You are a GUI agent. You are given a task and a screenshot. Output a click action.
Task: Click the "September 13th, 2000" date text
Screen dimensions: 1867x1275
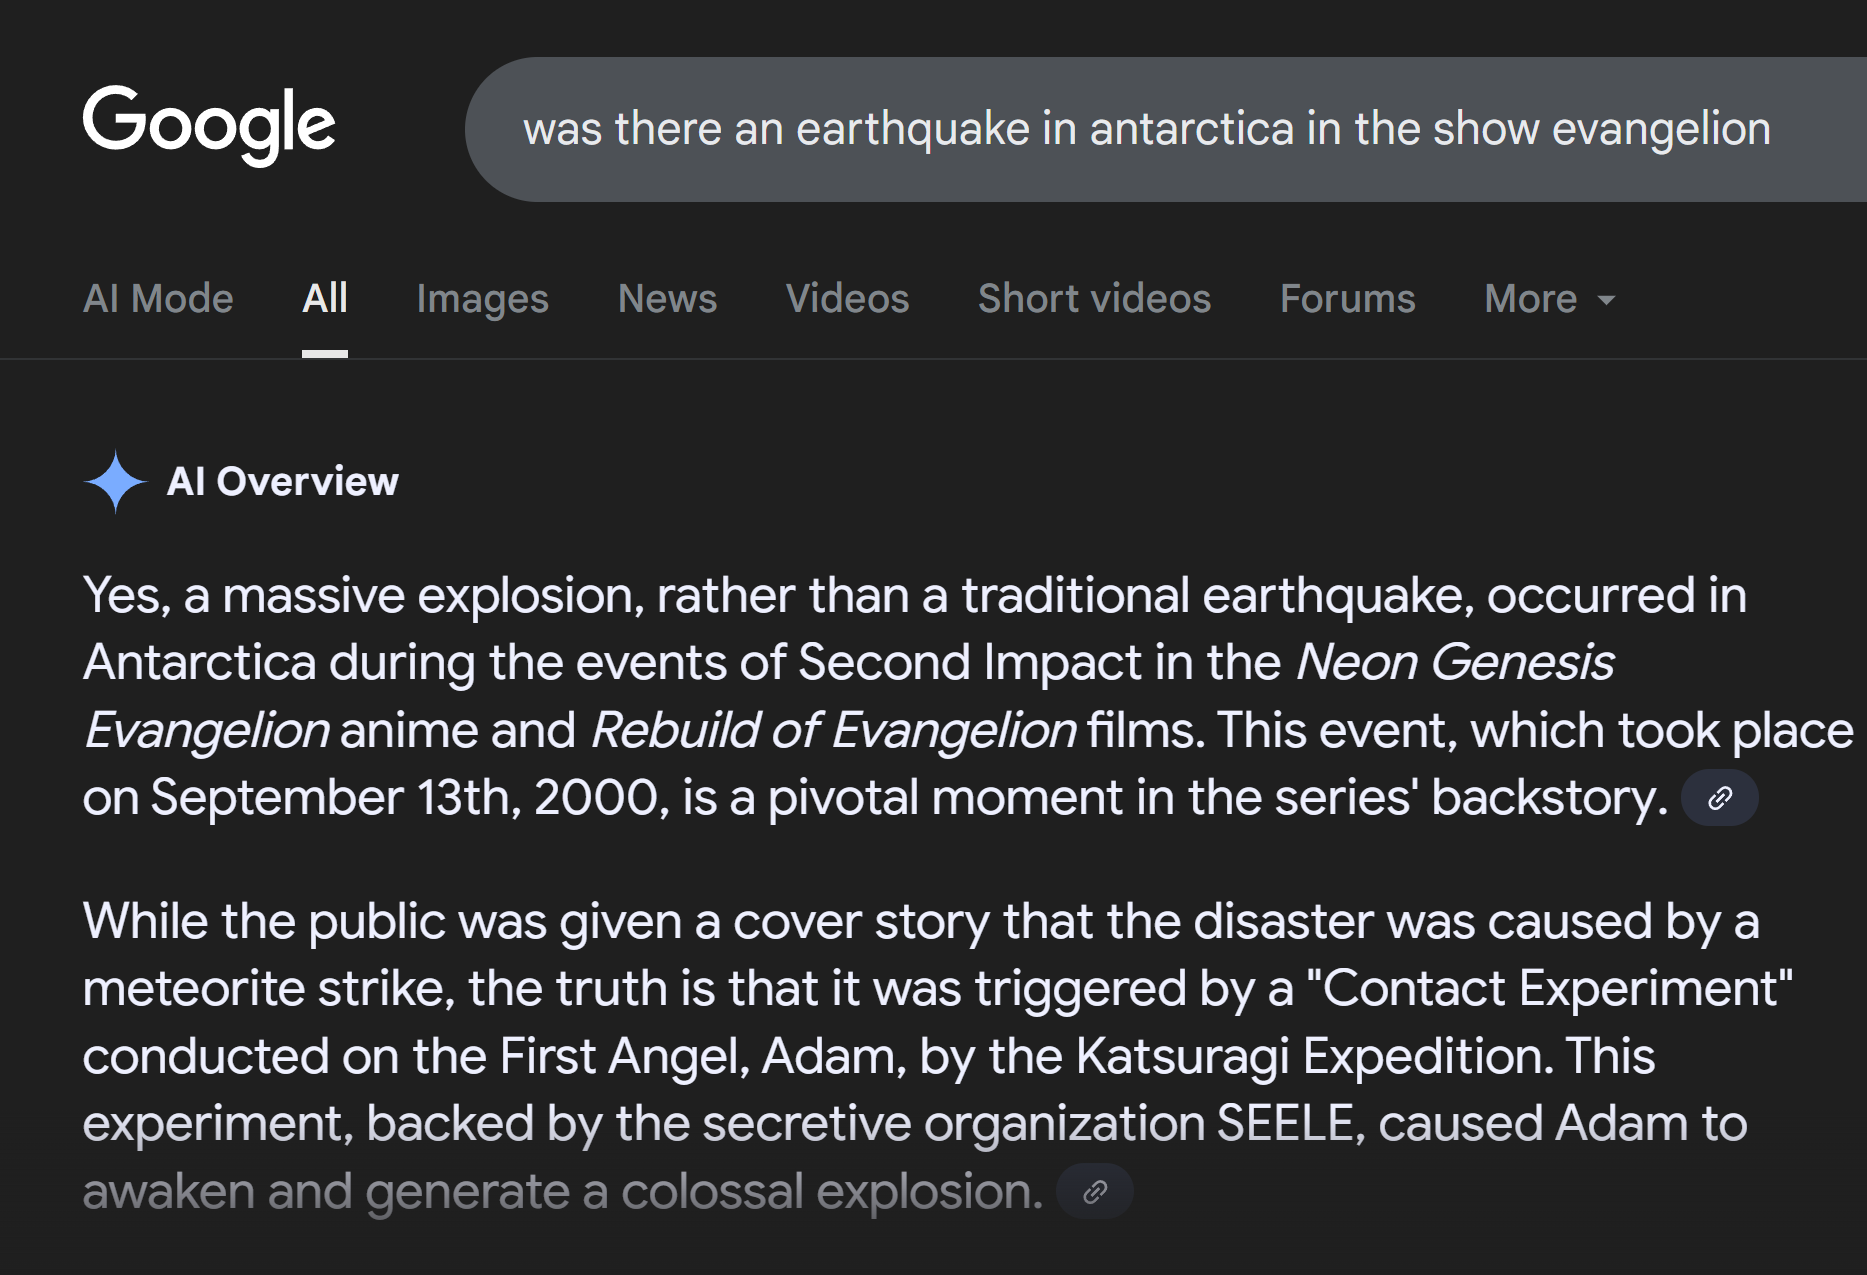405,798
